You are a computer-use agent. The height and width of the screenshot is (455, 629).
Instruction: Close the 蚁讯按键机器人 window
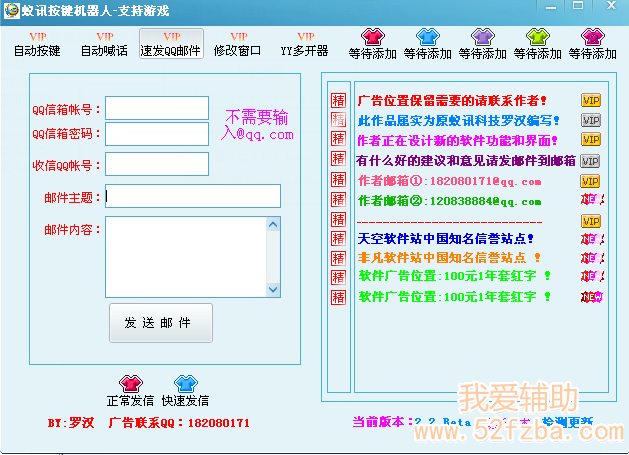(x=611, y=6)
